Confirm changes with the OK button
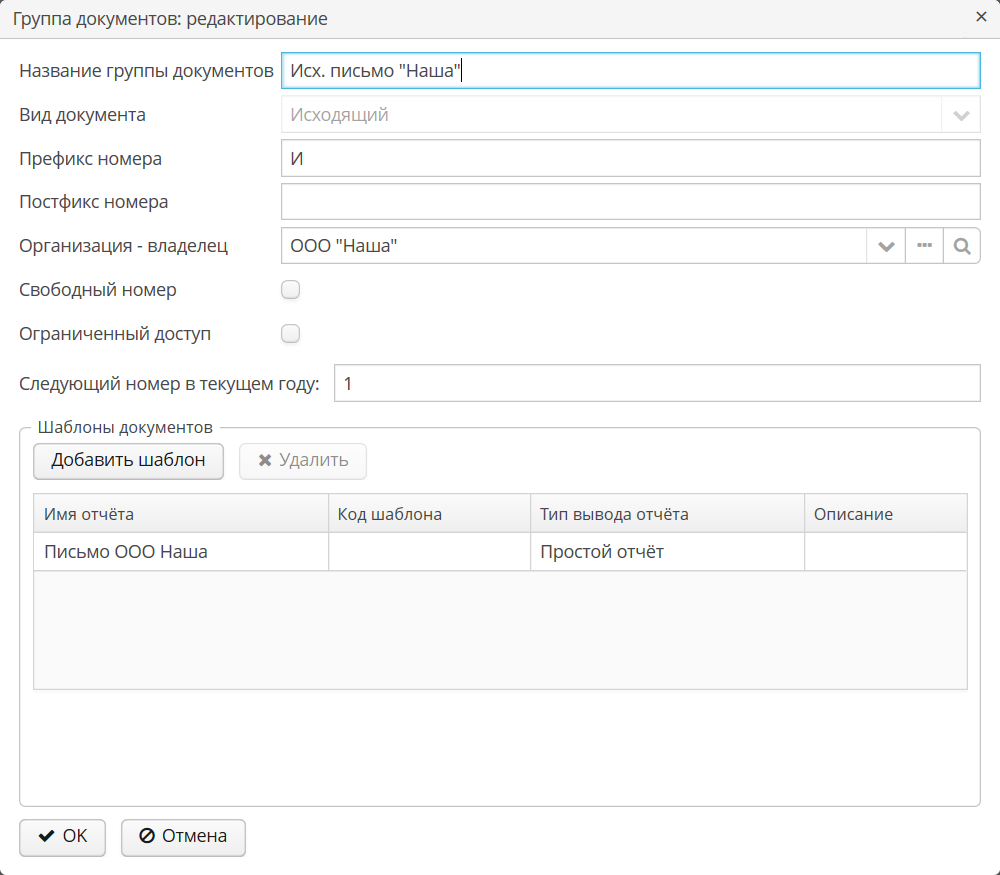 62,836
